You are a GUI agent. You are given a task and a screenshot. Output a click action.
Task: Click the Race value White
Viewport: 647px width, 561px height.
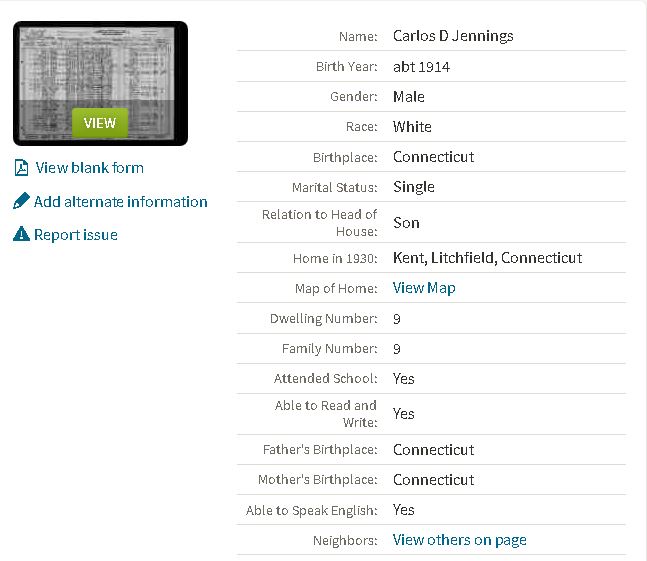pyautogui.click(x=412, y=127)
